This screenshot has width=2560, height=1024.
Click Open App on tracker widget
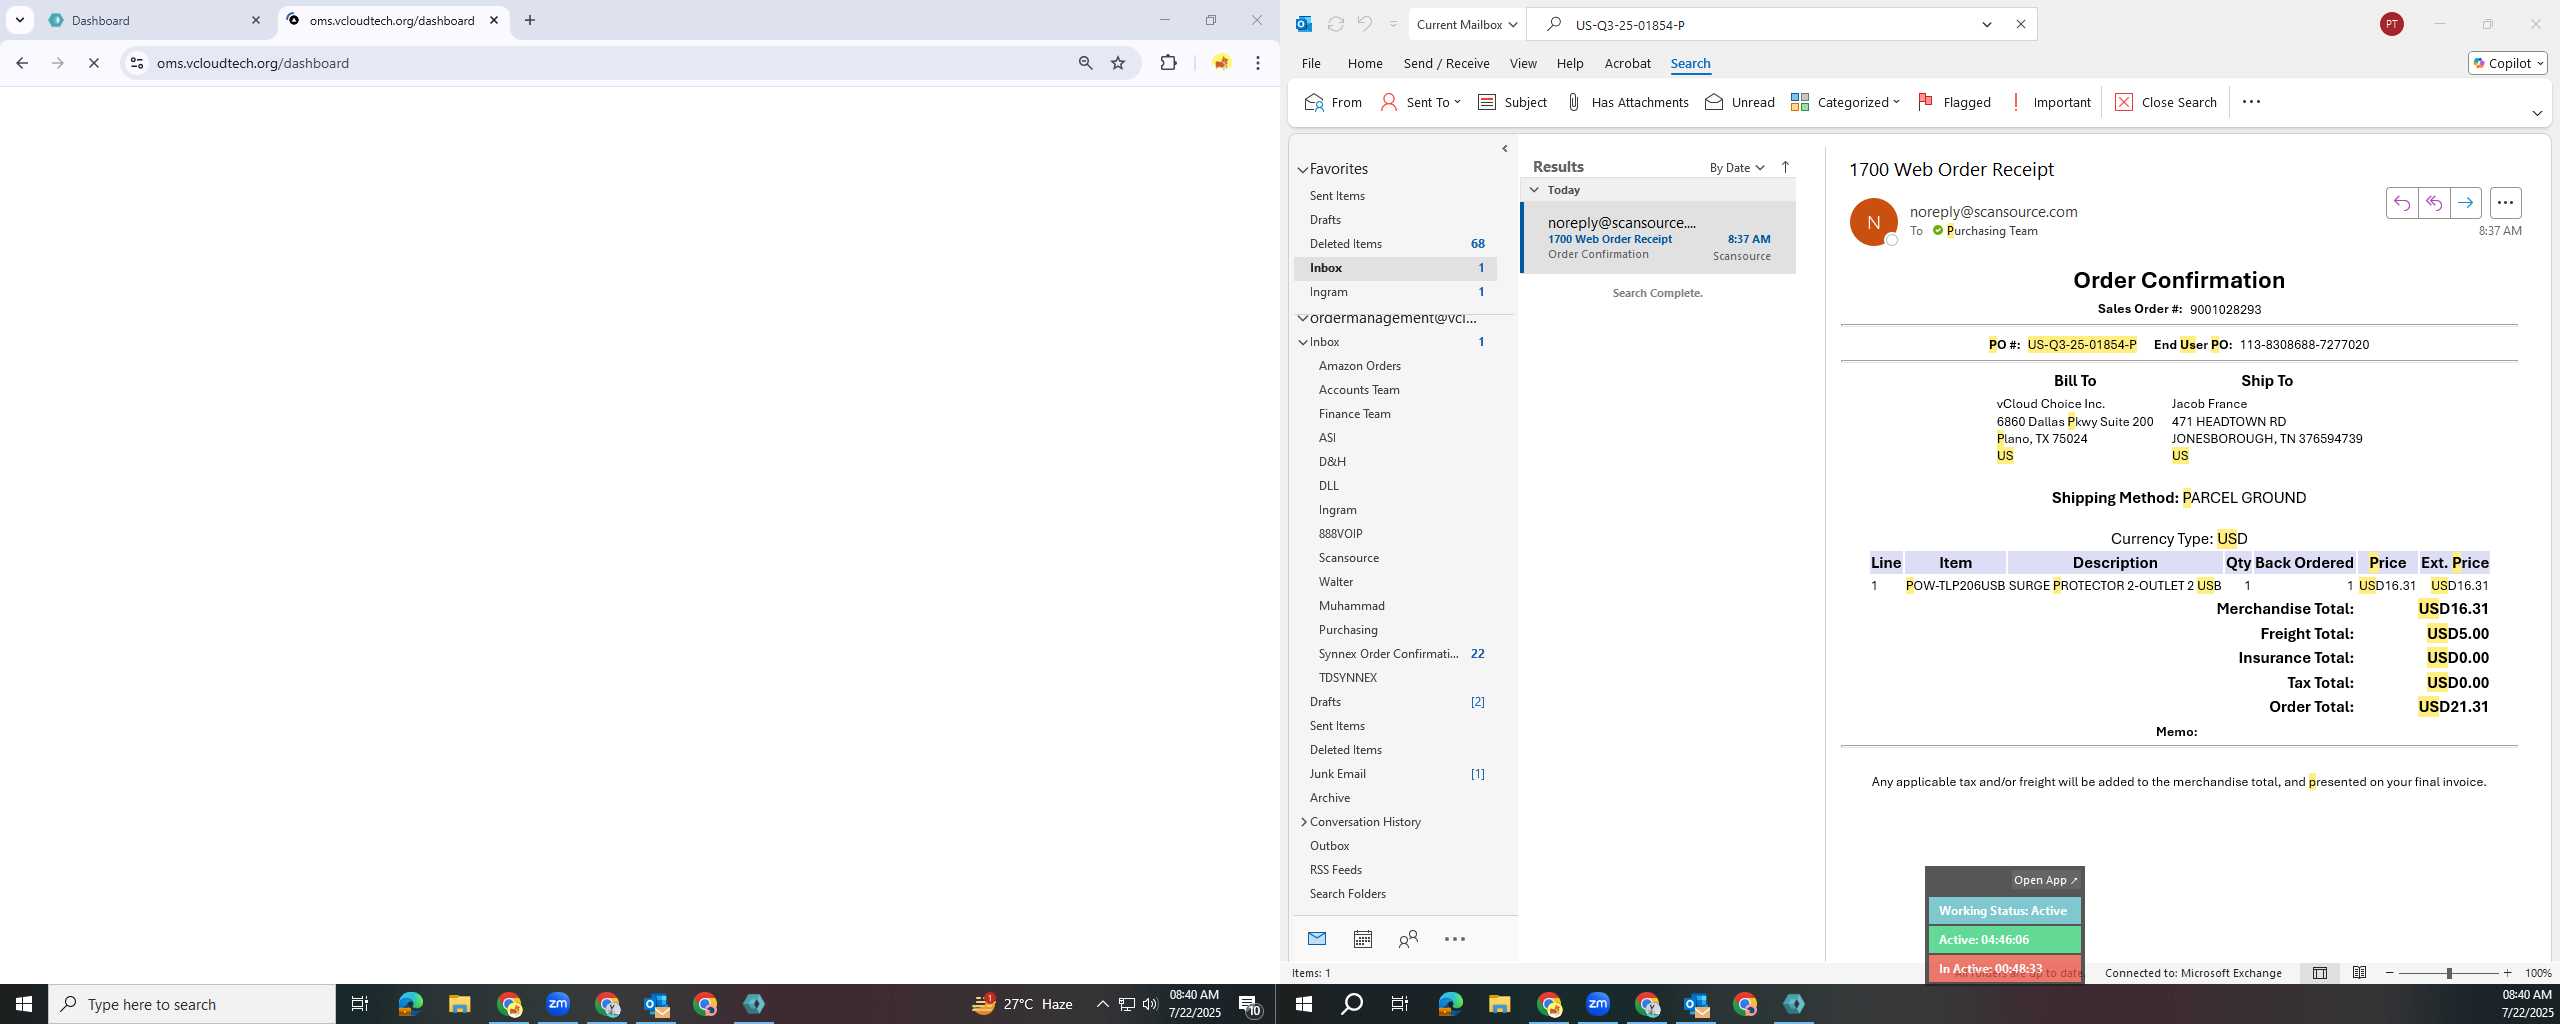point(2045,880)
